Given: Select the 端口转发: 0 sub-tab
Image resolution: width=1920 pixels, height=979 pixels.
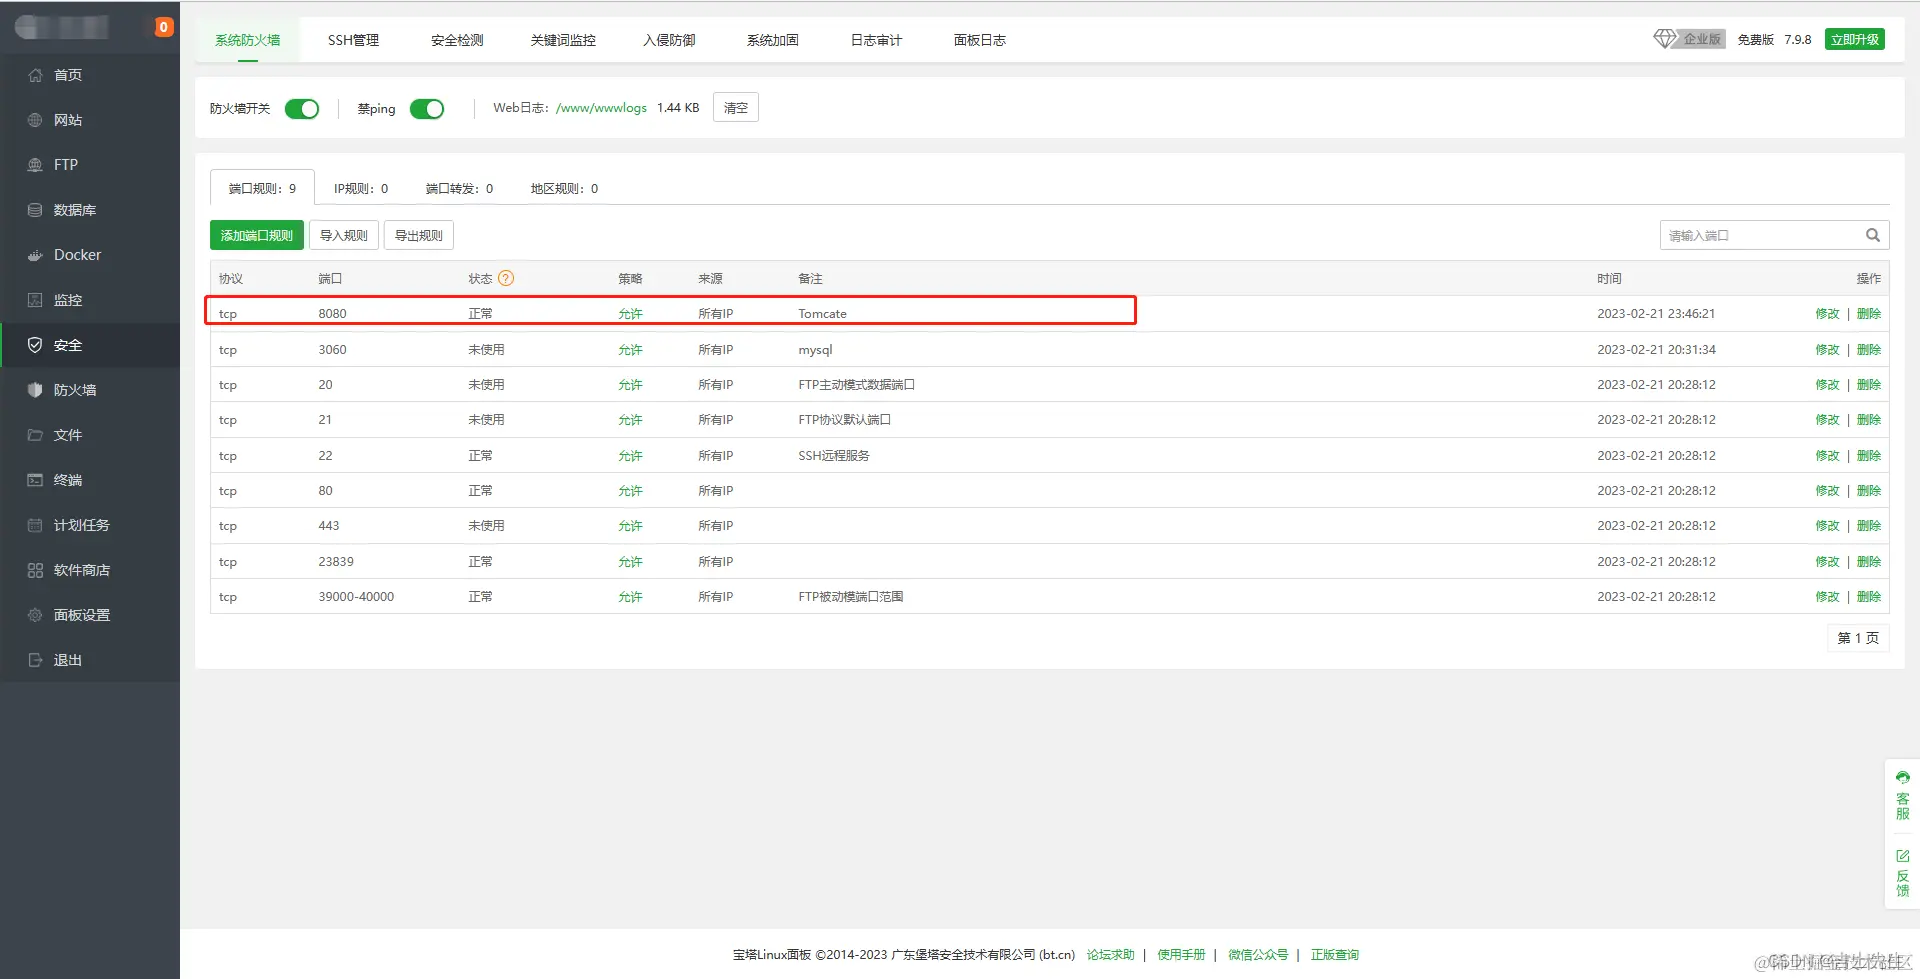Looking at the screenshot, I should (x=459, y=188).
